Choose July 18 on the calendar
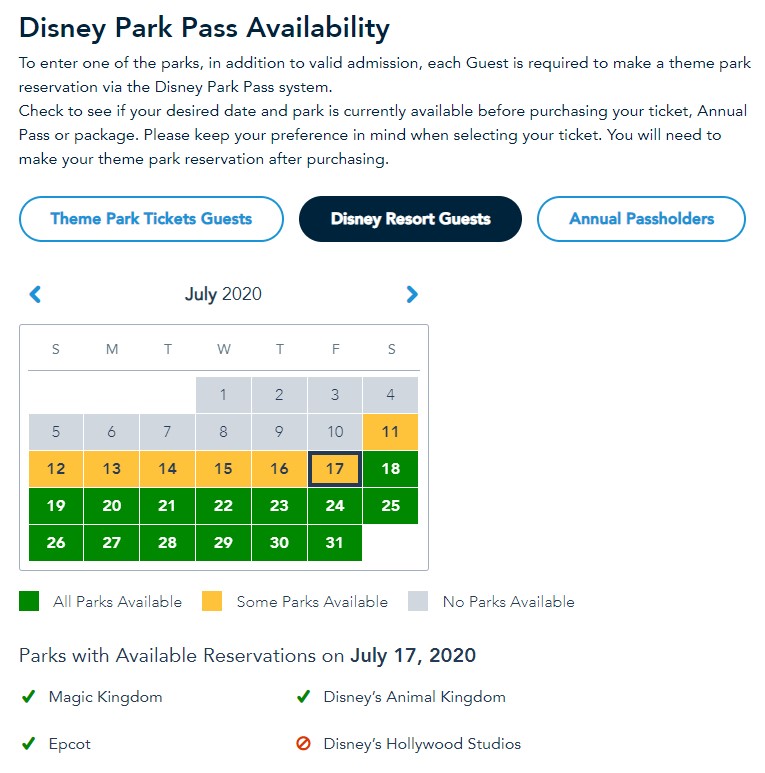 click(390, 469)
